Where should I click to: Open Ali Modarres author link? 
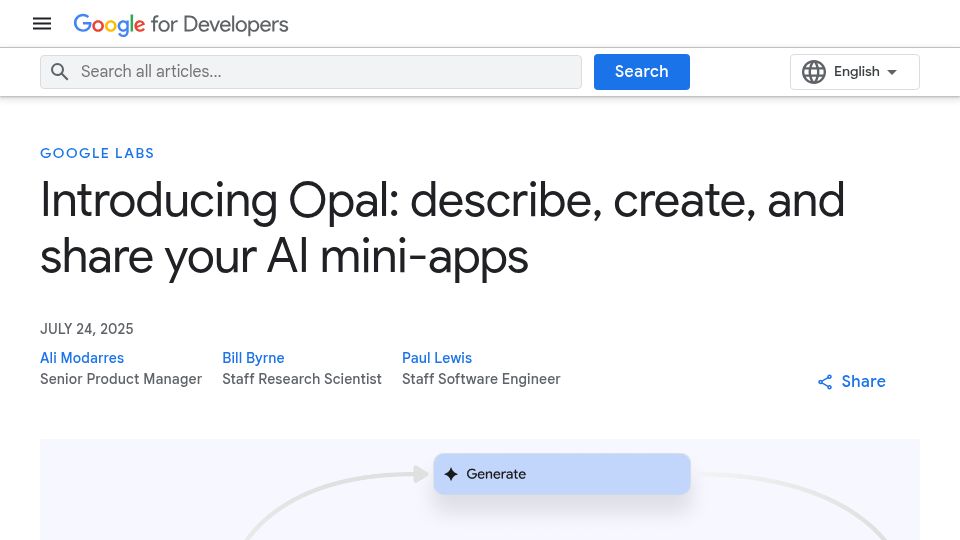(x=82, y=358)
